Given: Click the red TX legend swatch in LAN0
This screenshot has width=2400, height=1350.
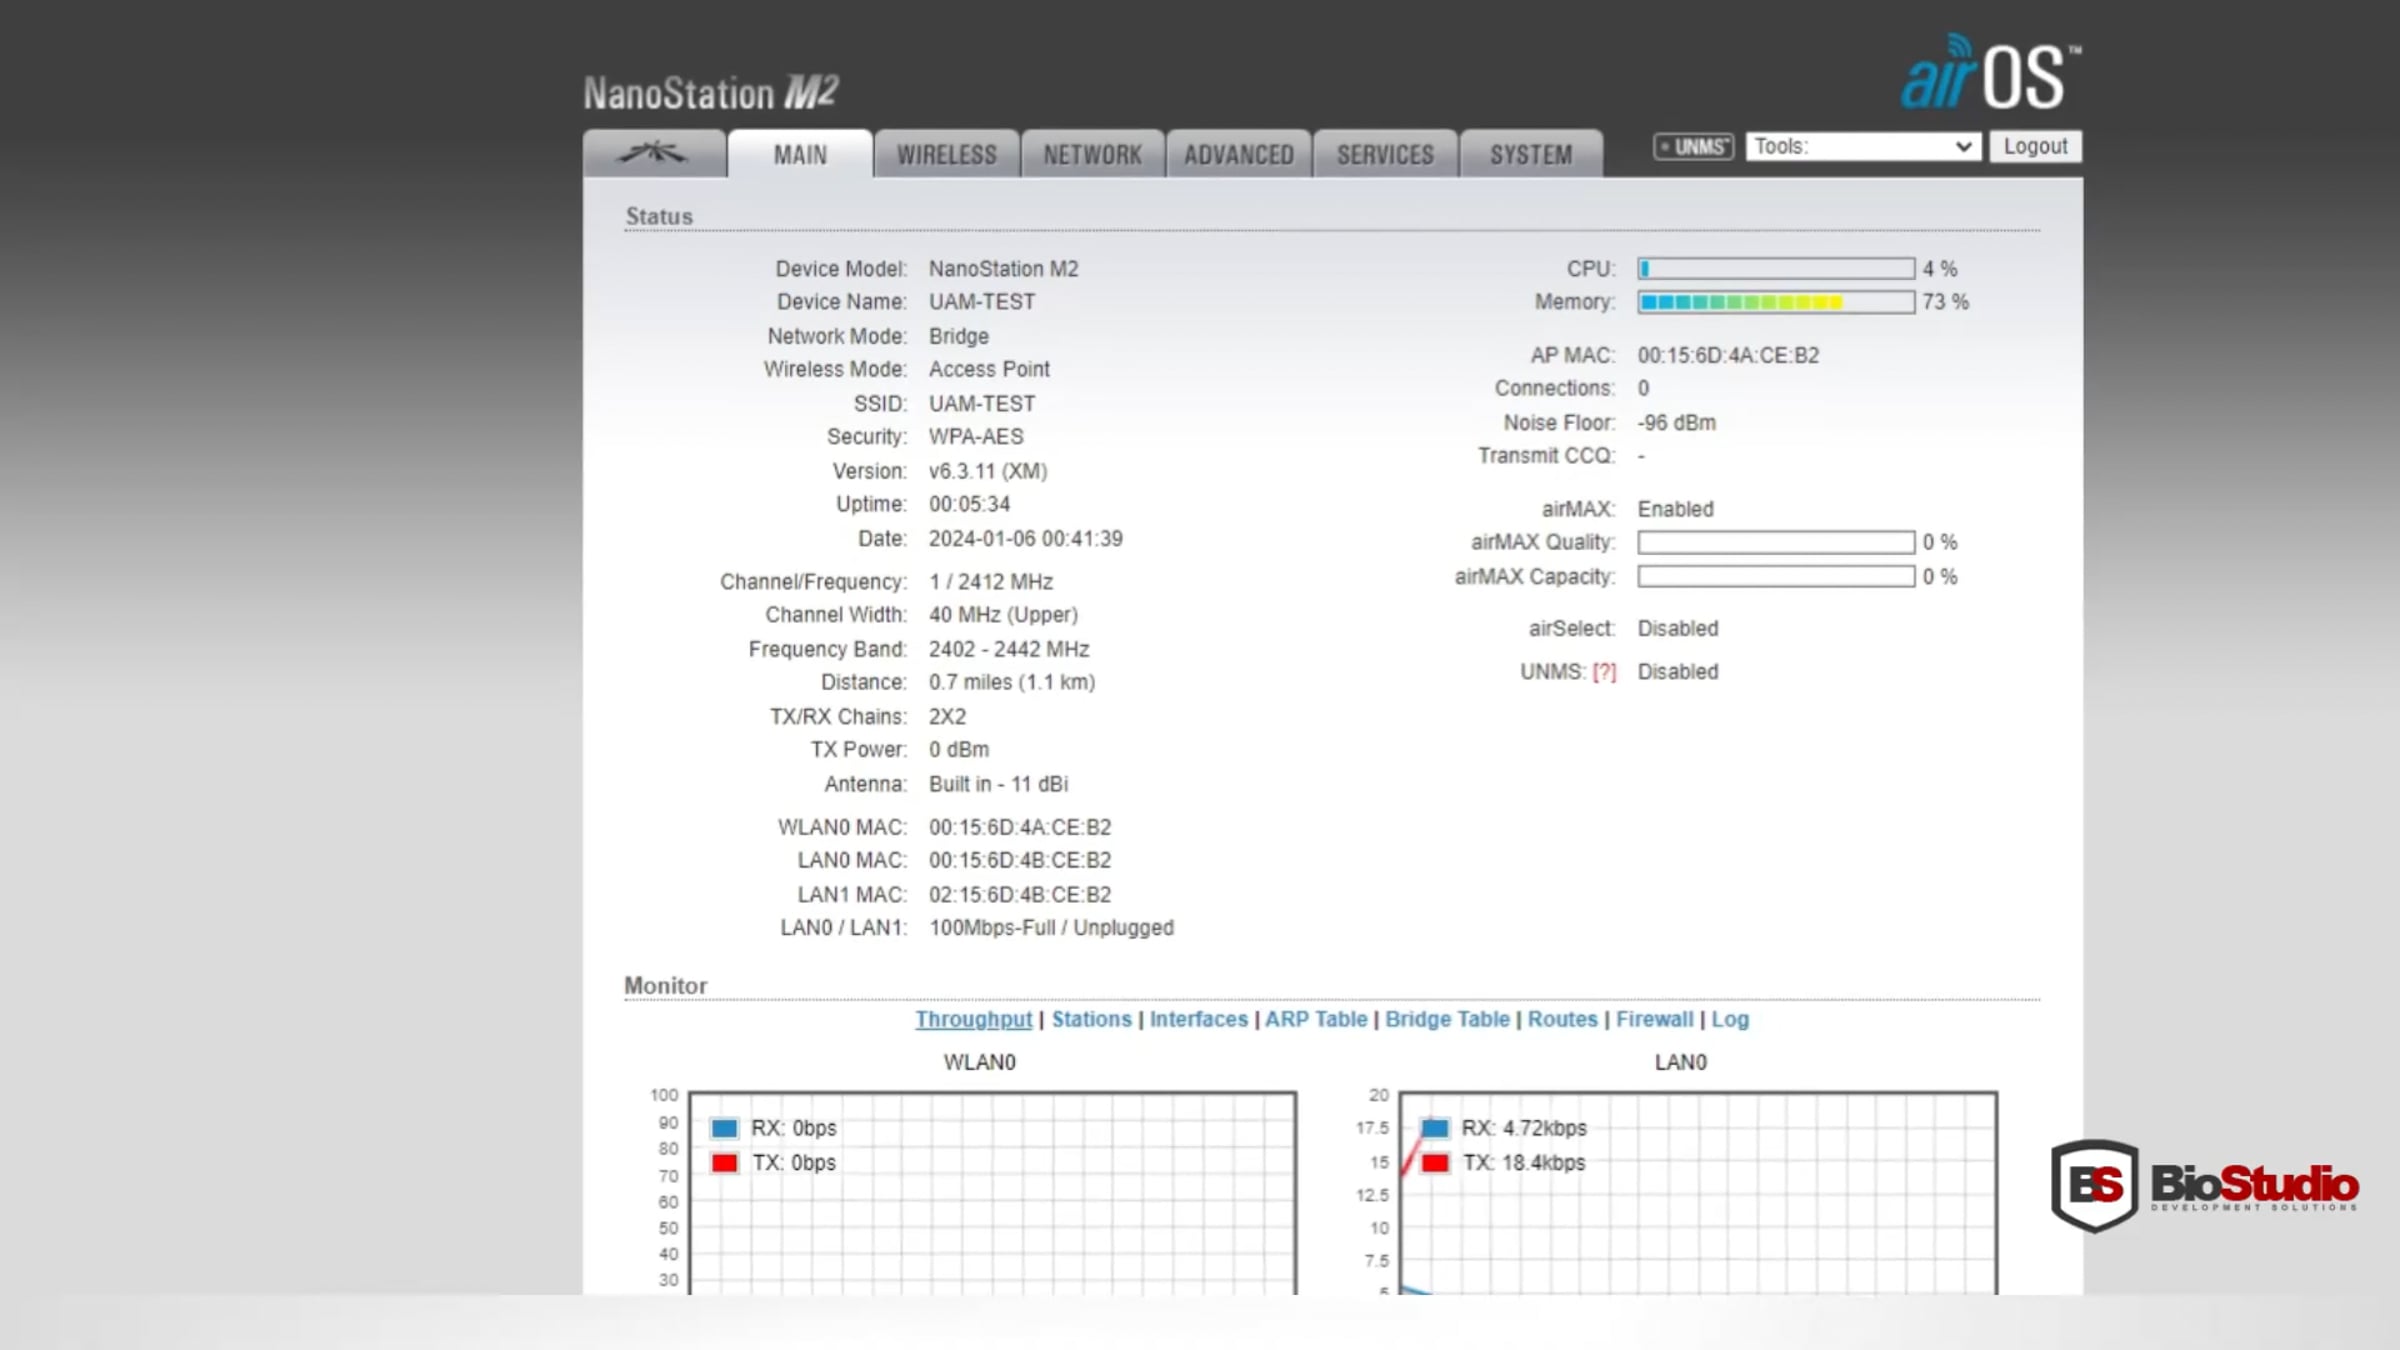Looking at the screenshot, I should 1435,1163.
